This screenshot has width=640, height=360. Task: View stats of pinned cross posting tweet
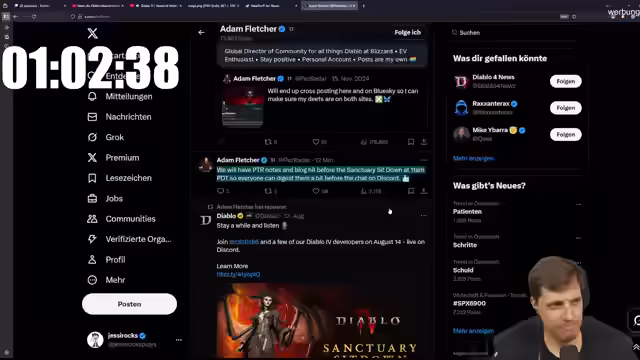(x=374, y=142)
